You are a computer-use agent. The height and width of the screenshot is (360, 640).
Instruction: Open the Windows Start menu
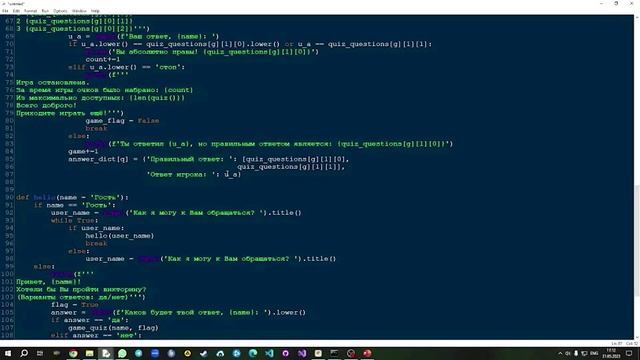pyautogui.click(x=8, y=353)
